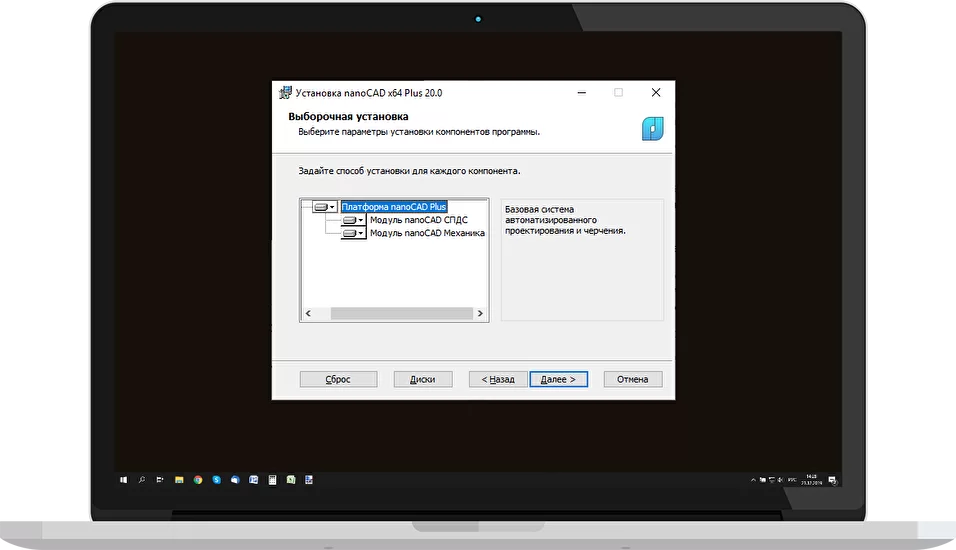Go back with the Назад button

click(x=498, y=379)
